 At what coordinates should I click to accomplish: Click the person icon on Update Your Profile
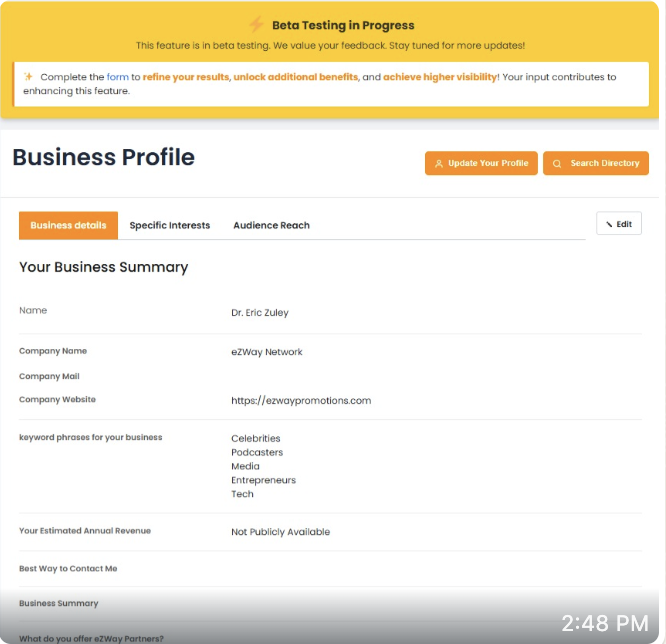point(439,164)
